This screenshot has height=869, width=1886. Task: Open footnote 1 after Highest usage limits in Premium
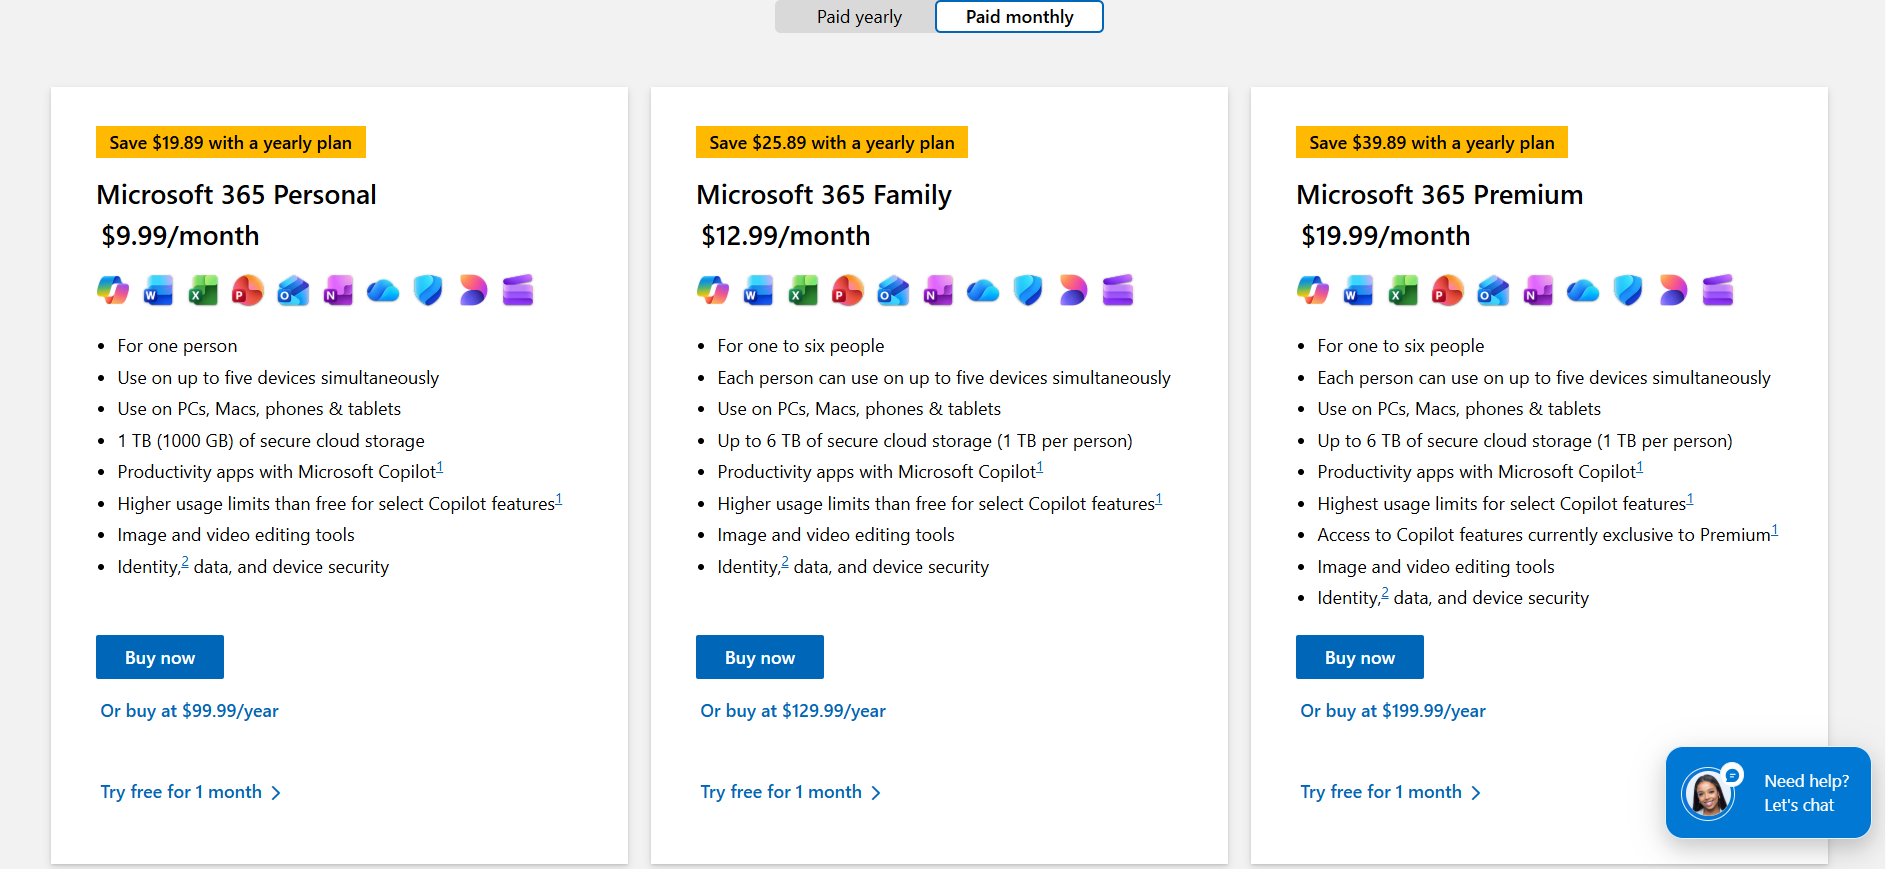1690,499
